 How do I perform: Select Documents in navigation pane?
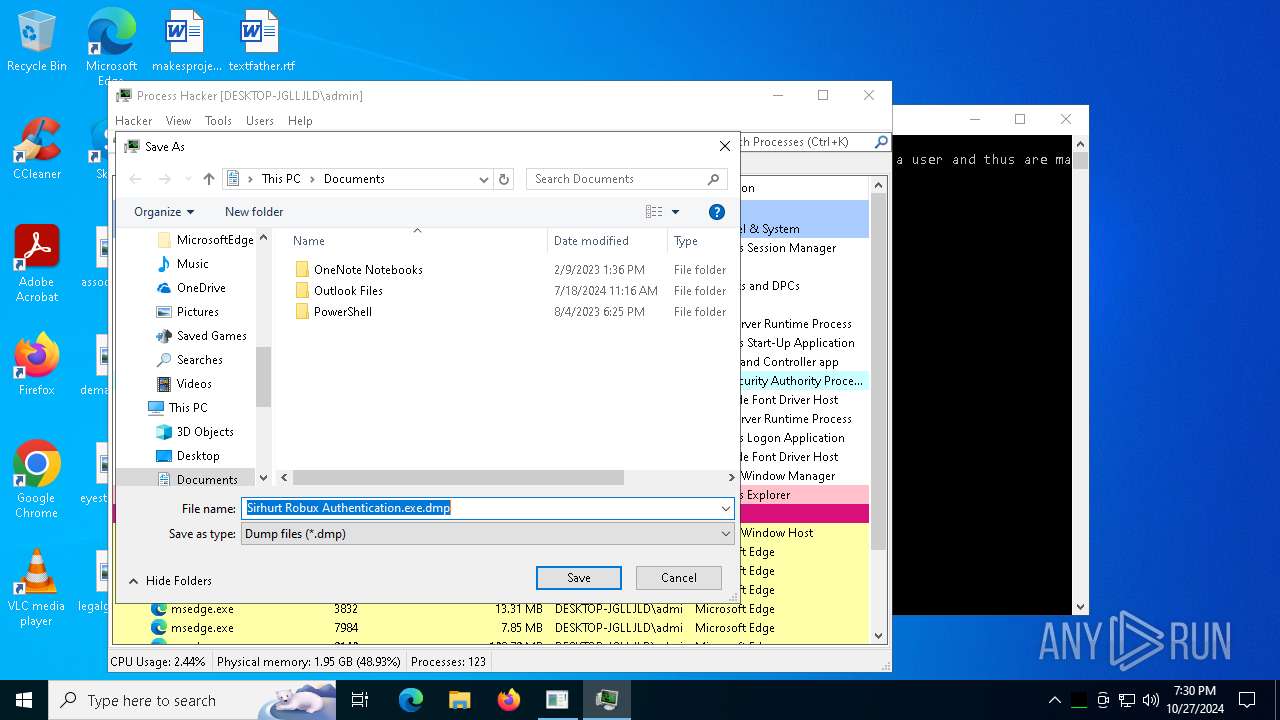coord(207,480)
